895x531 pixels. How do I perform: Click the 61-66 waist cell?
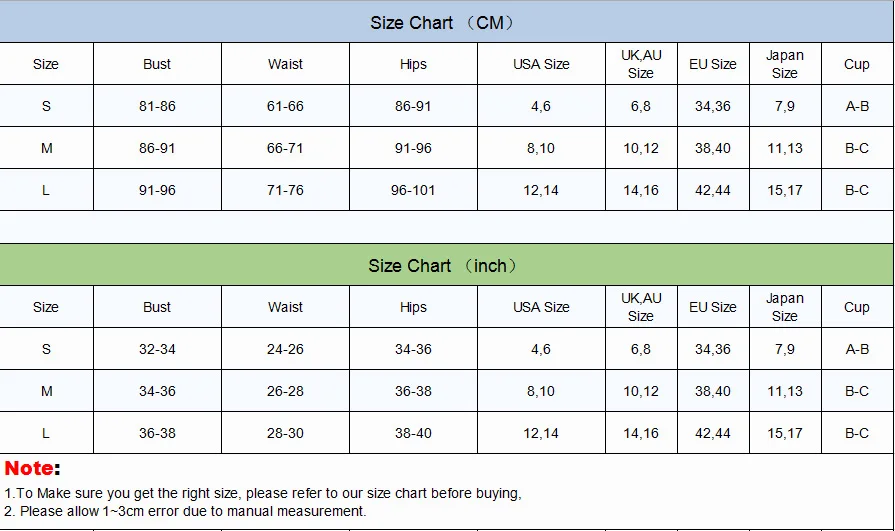click(x=285, y=106)
